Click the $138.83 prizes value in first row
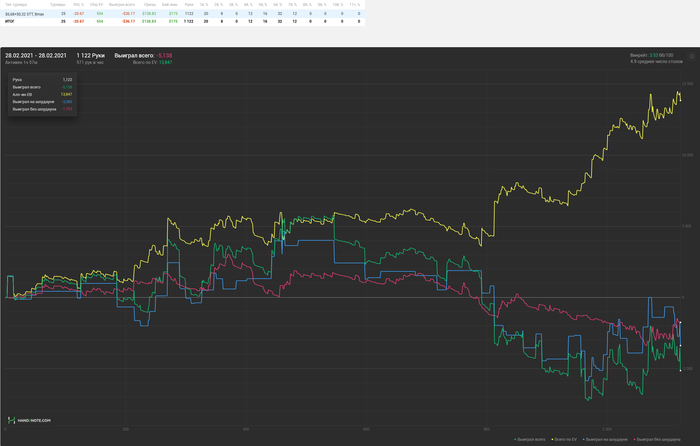Image resolution: width=700 pixels, height=446 pixels. click(149, 14)
